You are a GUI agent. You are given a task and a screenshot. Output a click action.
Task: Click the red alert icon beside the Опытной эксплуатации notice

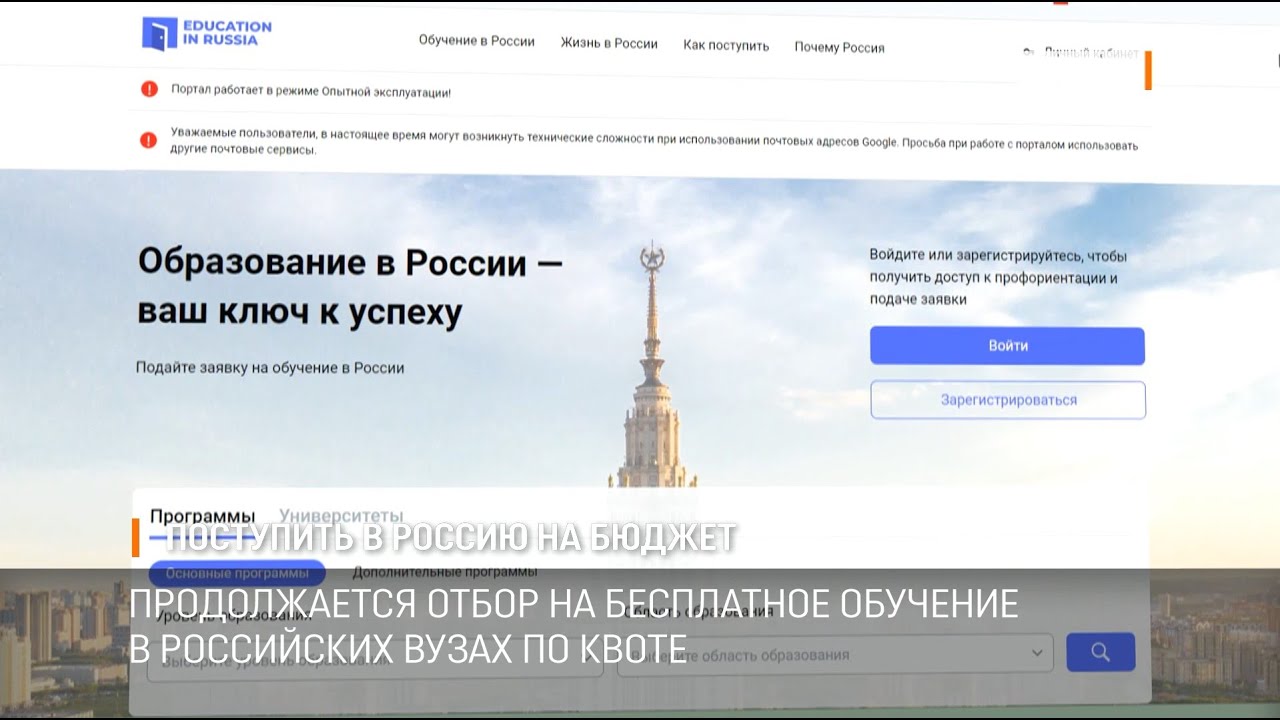pos(149,89)
